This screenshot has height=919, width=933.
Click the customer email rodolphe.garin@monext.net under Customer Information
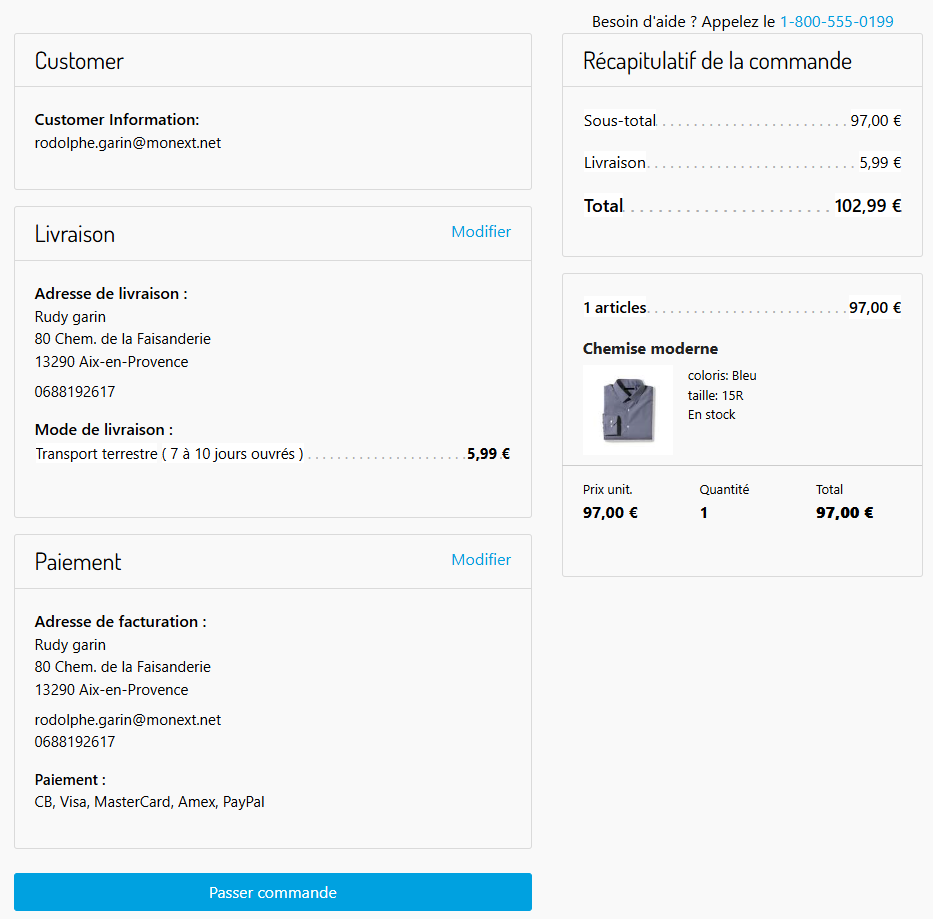pos(128,143)
